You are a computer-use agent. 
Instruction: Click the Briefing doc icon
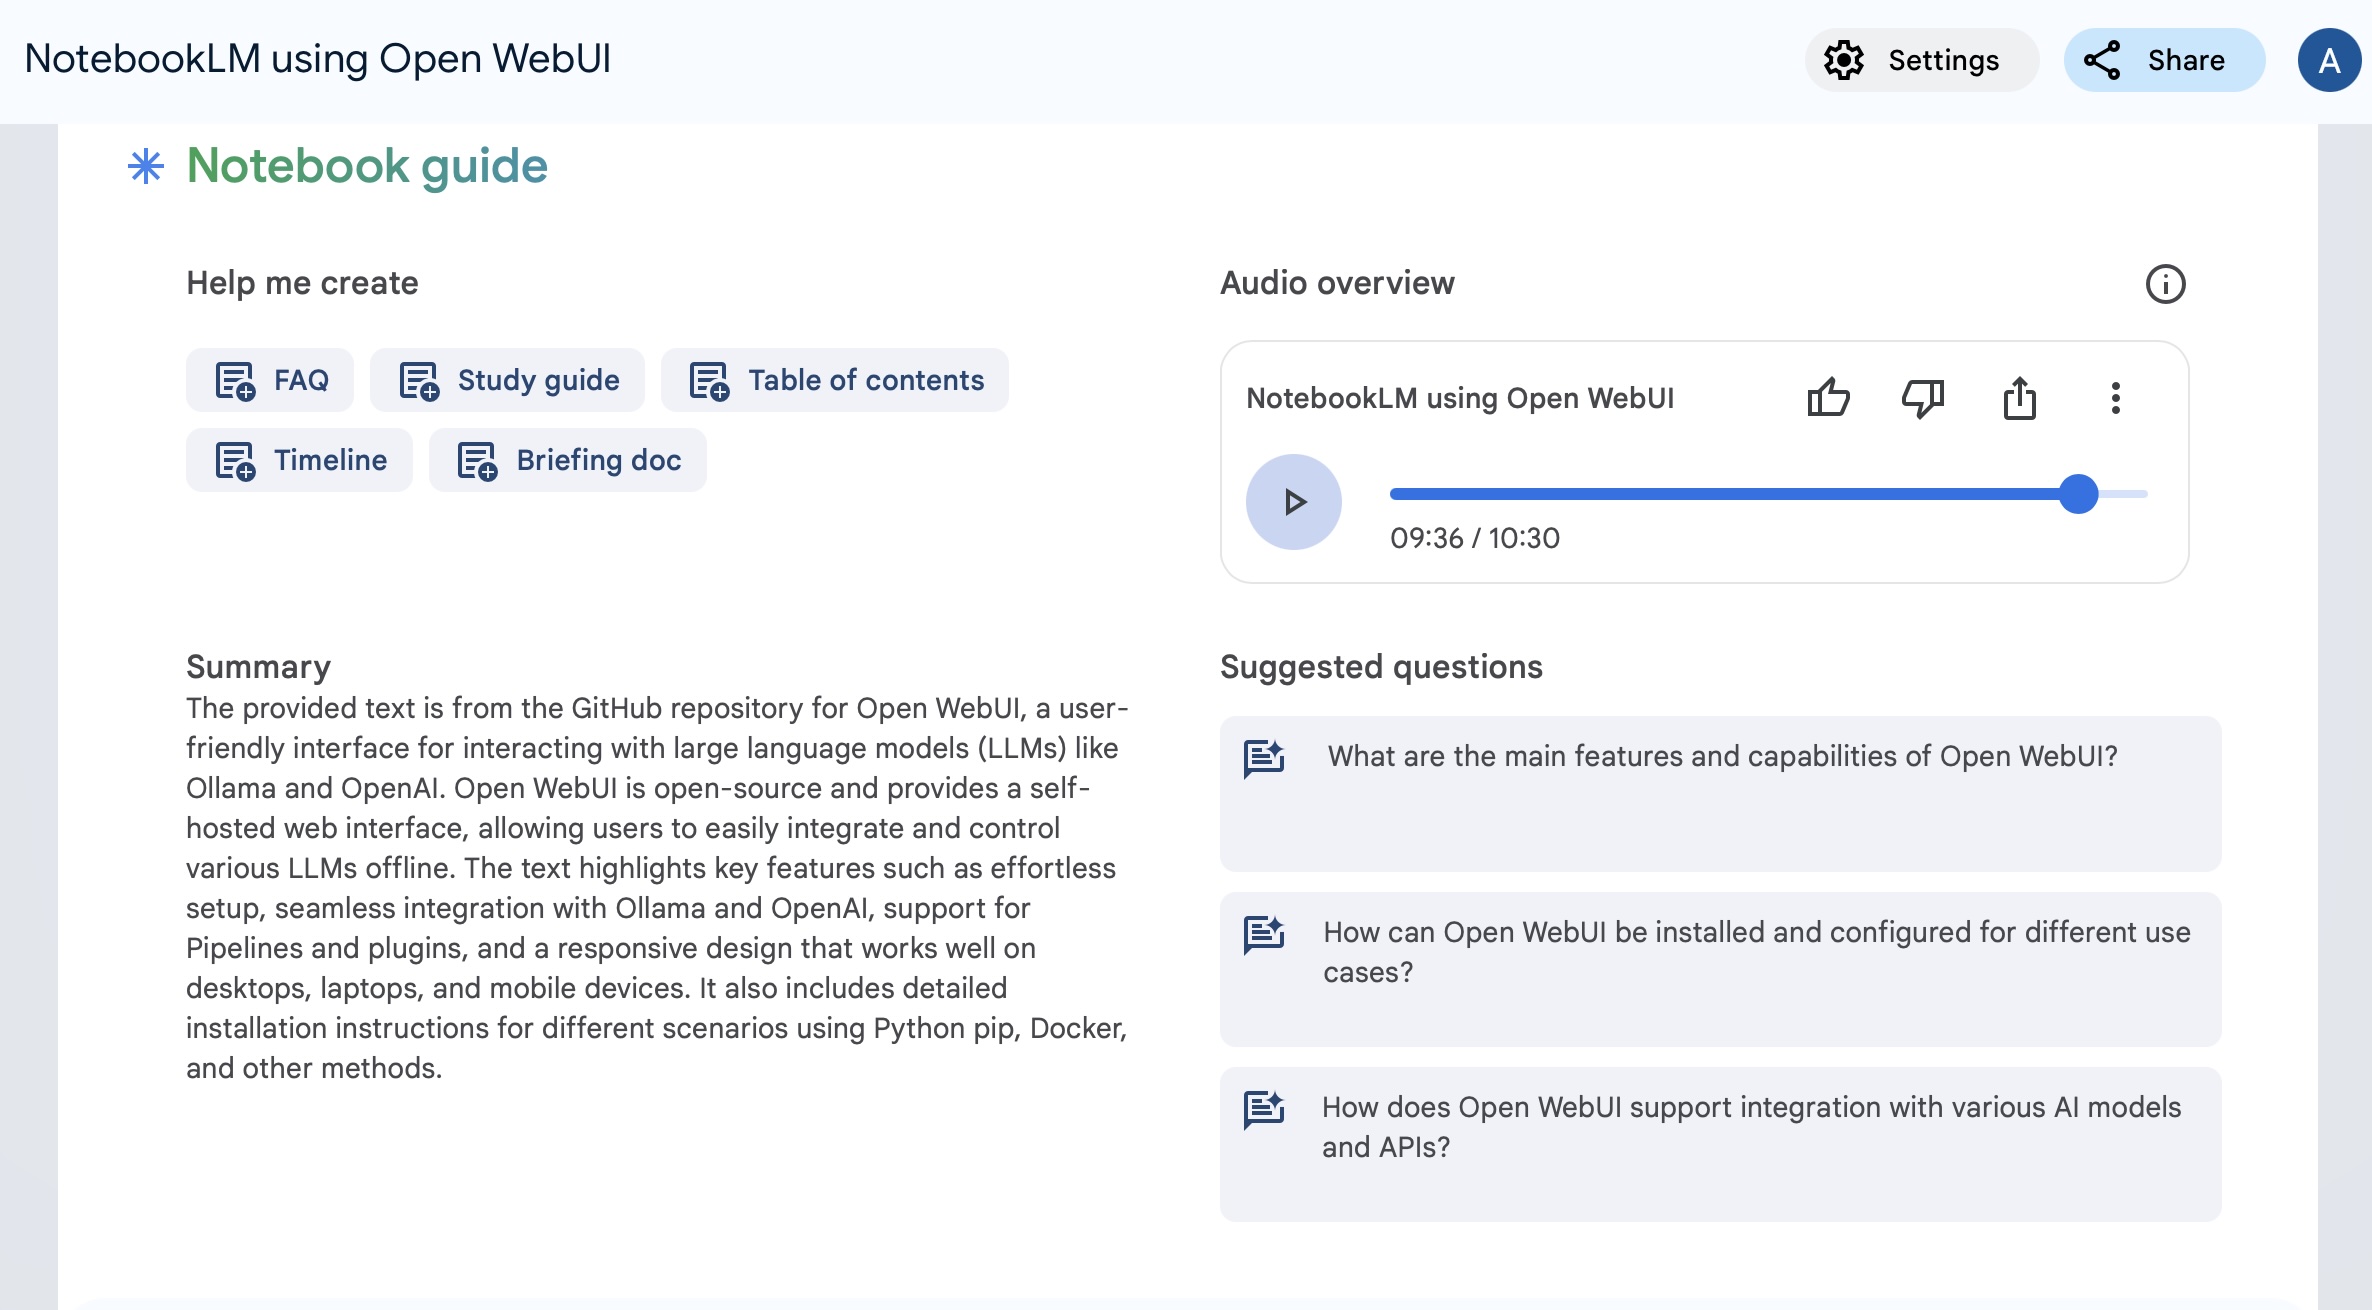(x=477, y=458)
